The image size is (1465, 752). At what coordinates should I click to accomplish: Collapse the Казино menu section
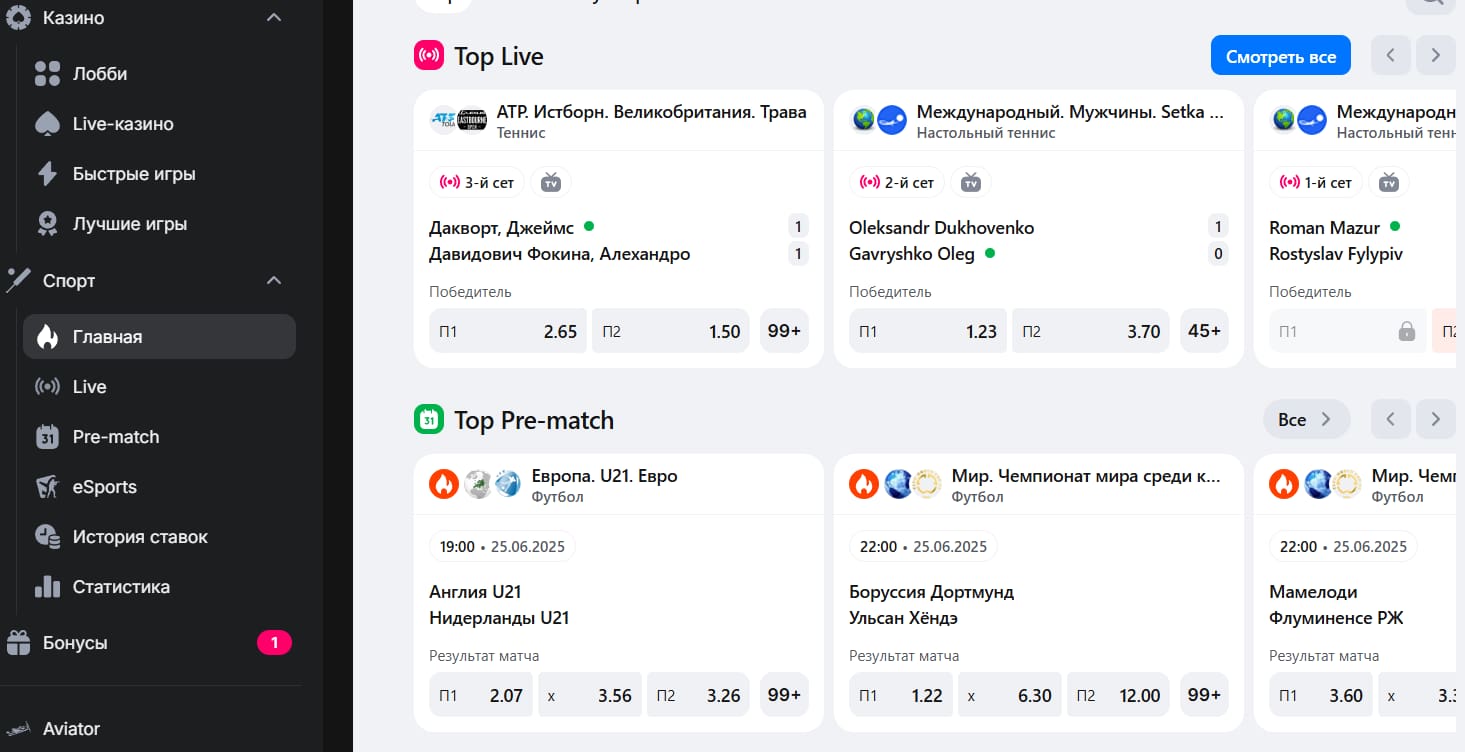click(x=274, y=18)
